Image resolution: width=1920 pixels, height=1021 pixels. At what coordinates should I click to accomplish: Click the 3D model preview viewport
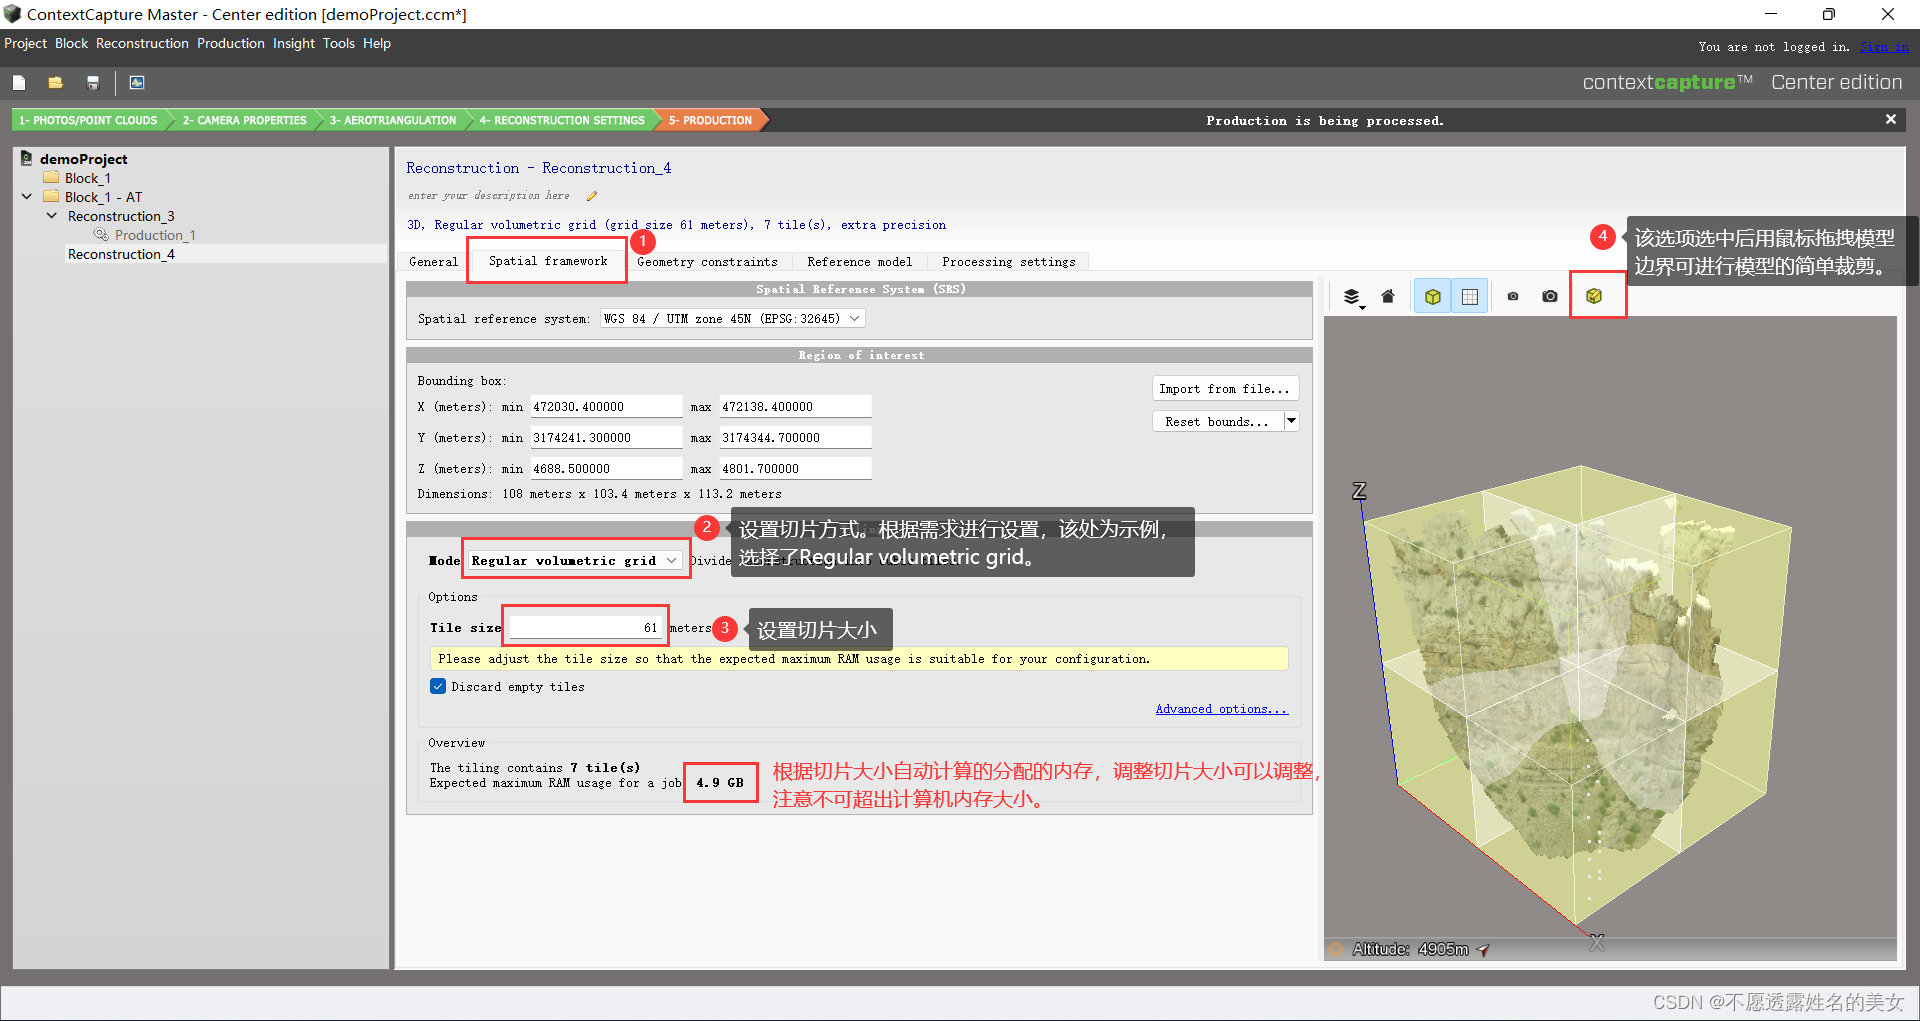(1610, 640)
